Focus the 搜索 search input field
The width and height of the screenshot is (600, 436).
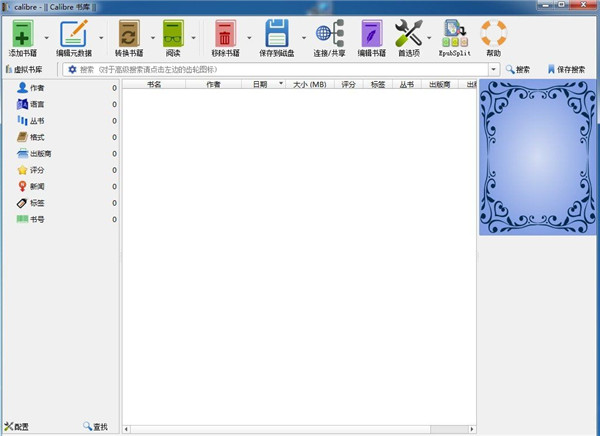click(283, 69)
